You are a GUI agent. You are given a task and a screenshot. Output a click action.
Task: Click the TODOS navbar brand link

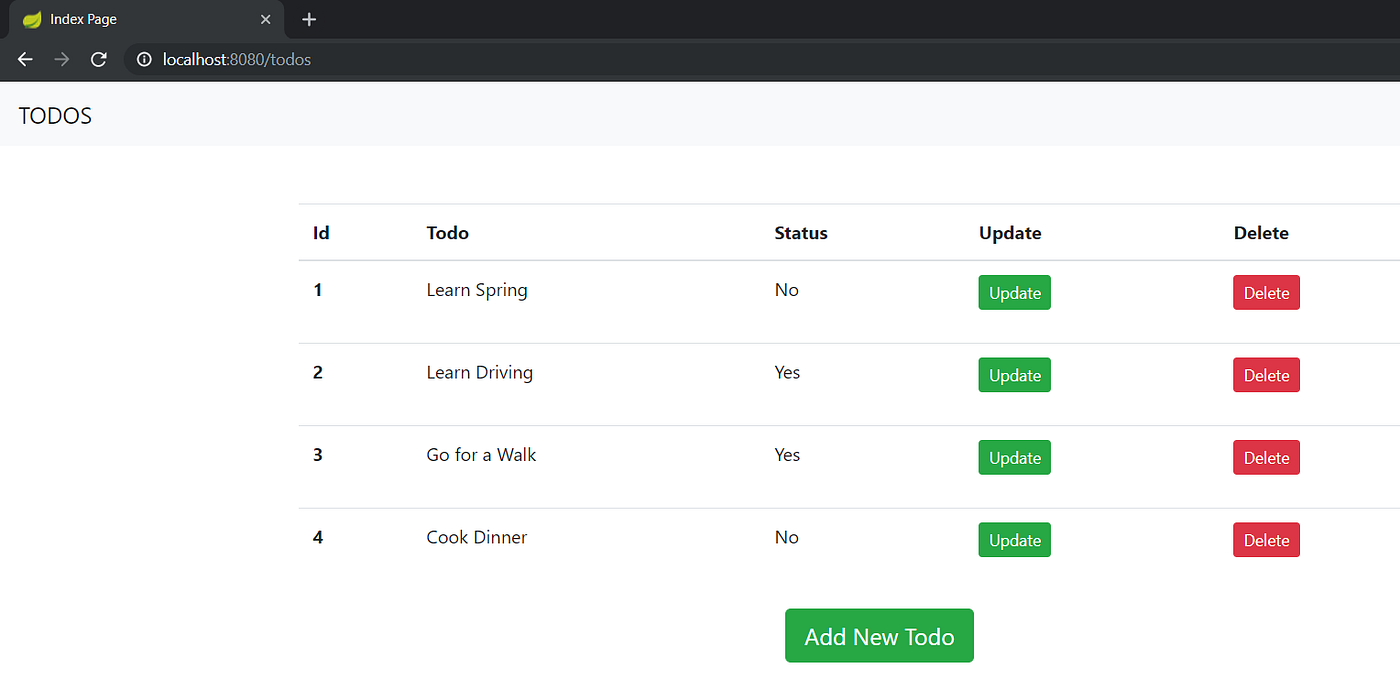click(55, 116)
